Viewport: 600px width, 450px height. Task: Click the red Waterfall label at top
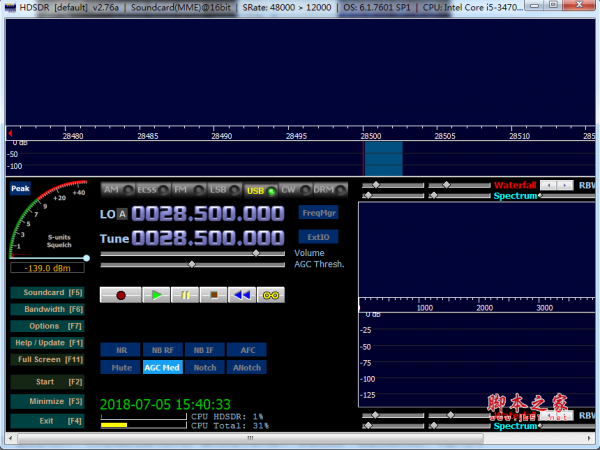515,186
